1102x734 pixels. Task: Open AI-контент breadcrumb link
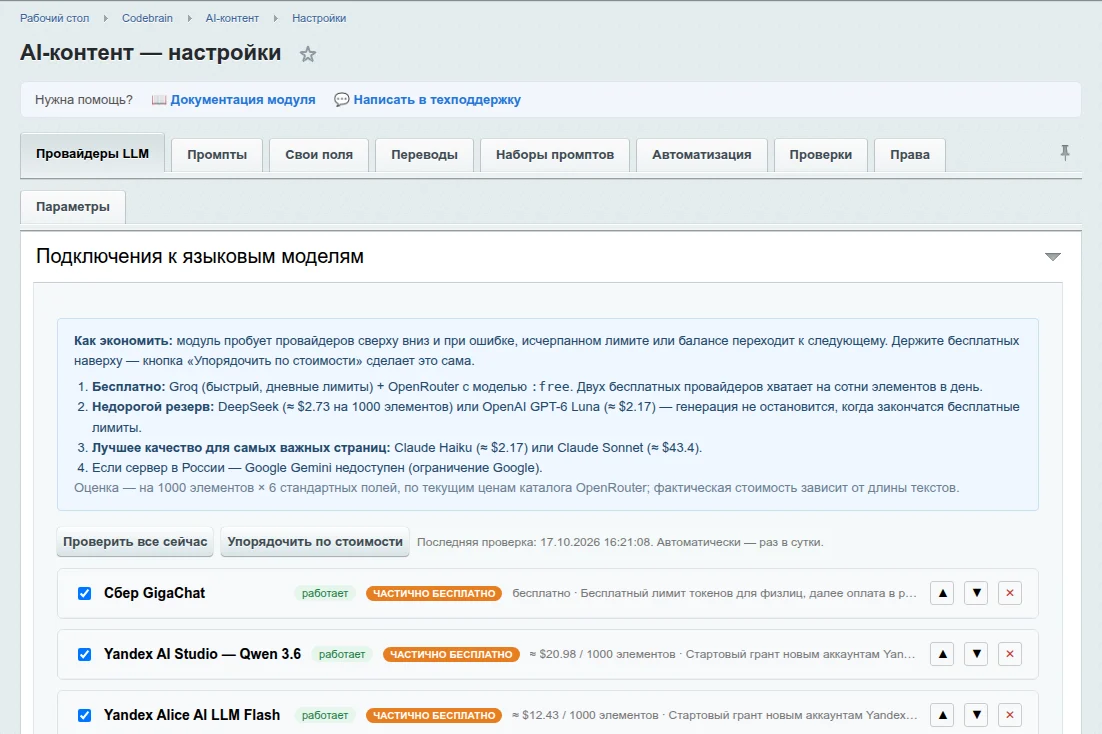232,18
